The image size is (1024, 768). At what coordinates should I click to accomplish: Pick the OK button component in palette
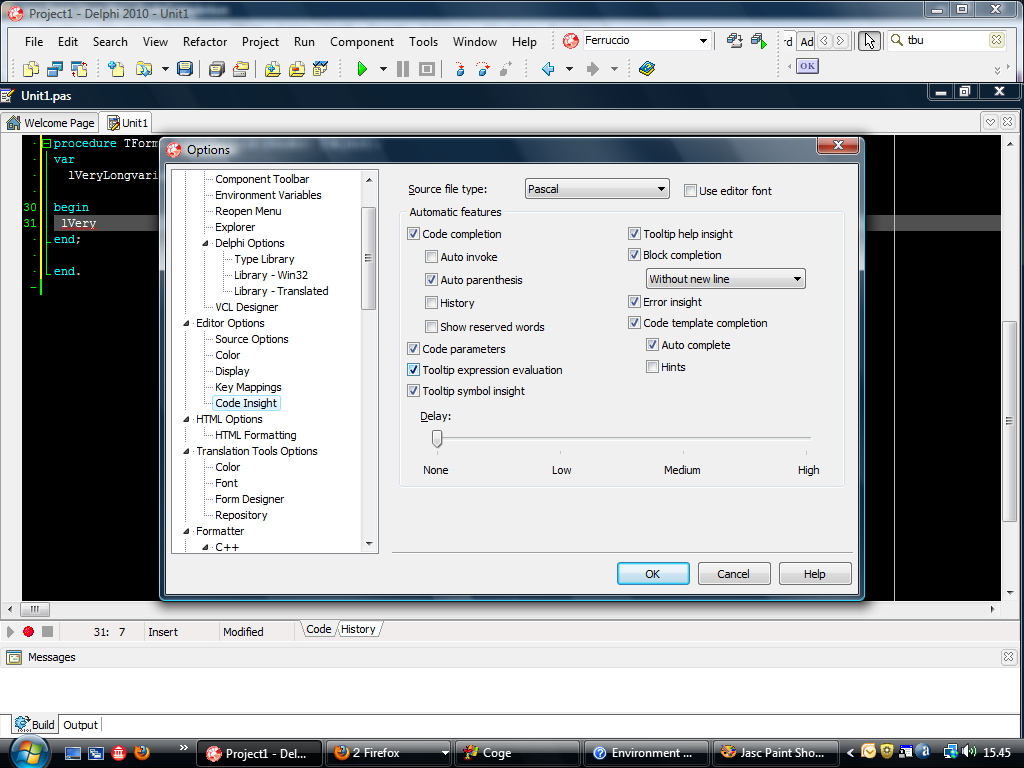(x=807, y=66)
